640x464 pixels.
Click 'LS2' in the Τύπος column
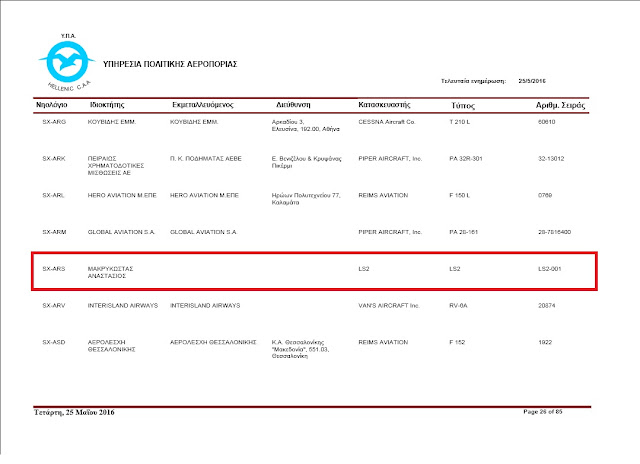(455, 269)
